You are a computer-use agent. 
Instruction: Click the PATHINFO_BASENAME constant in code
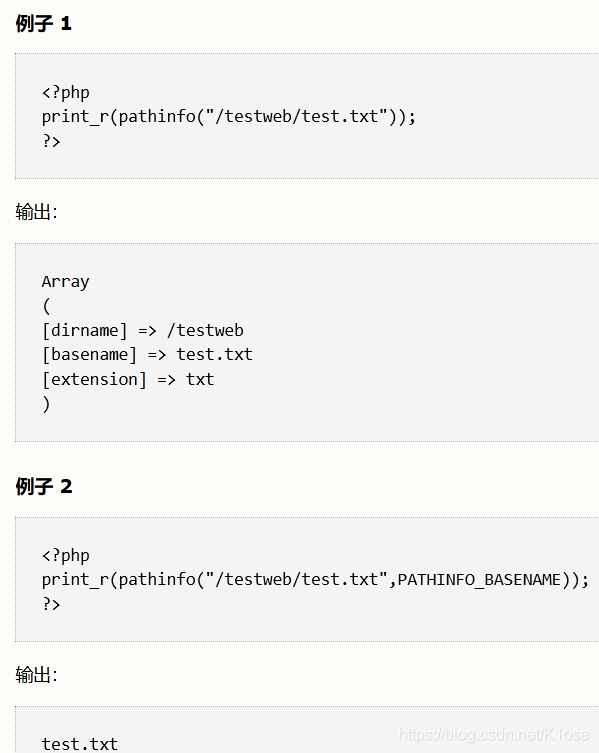pos(479,580)
